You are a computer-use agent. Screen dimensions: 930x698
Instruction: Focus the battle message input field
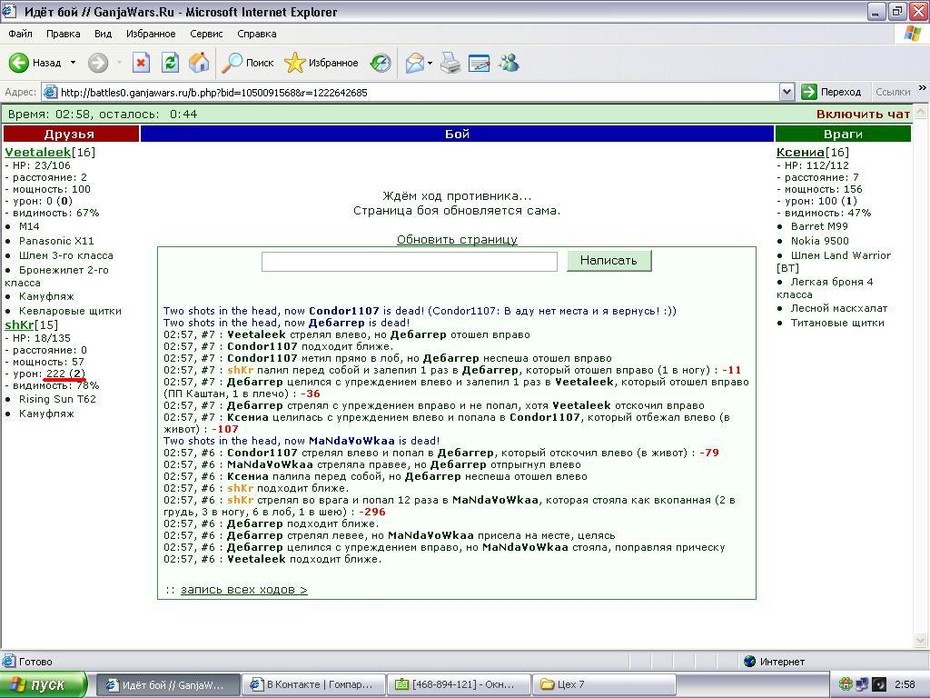point(409,261)
